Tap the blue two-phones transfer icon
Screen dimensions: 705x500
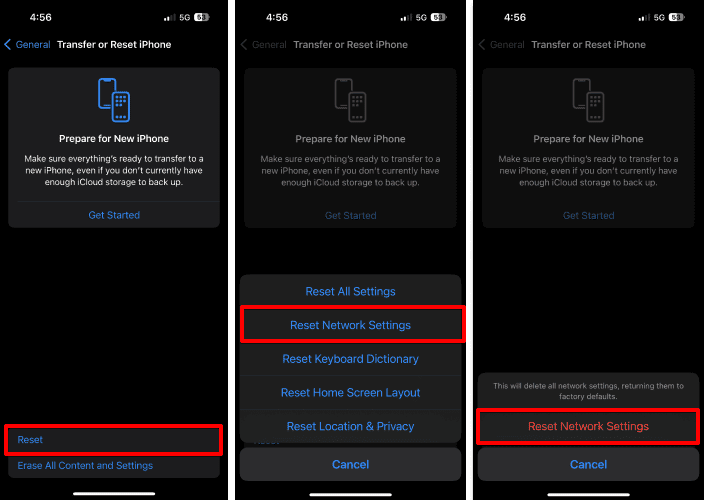click(114, 100)
